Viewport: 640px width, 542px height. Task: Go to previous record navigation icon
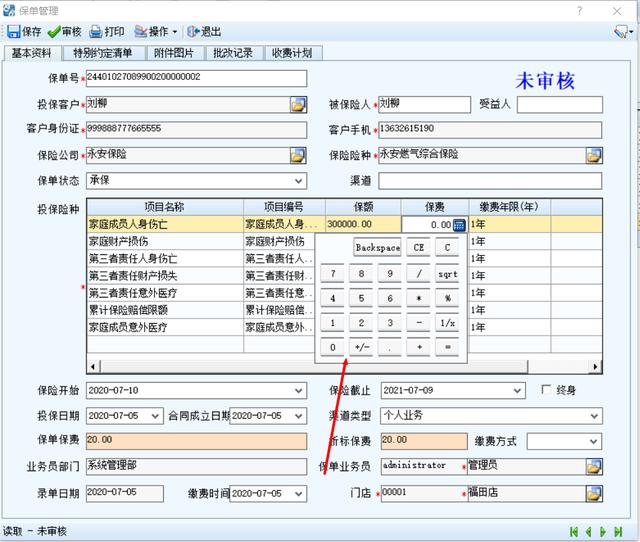point(588,532)
